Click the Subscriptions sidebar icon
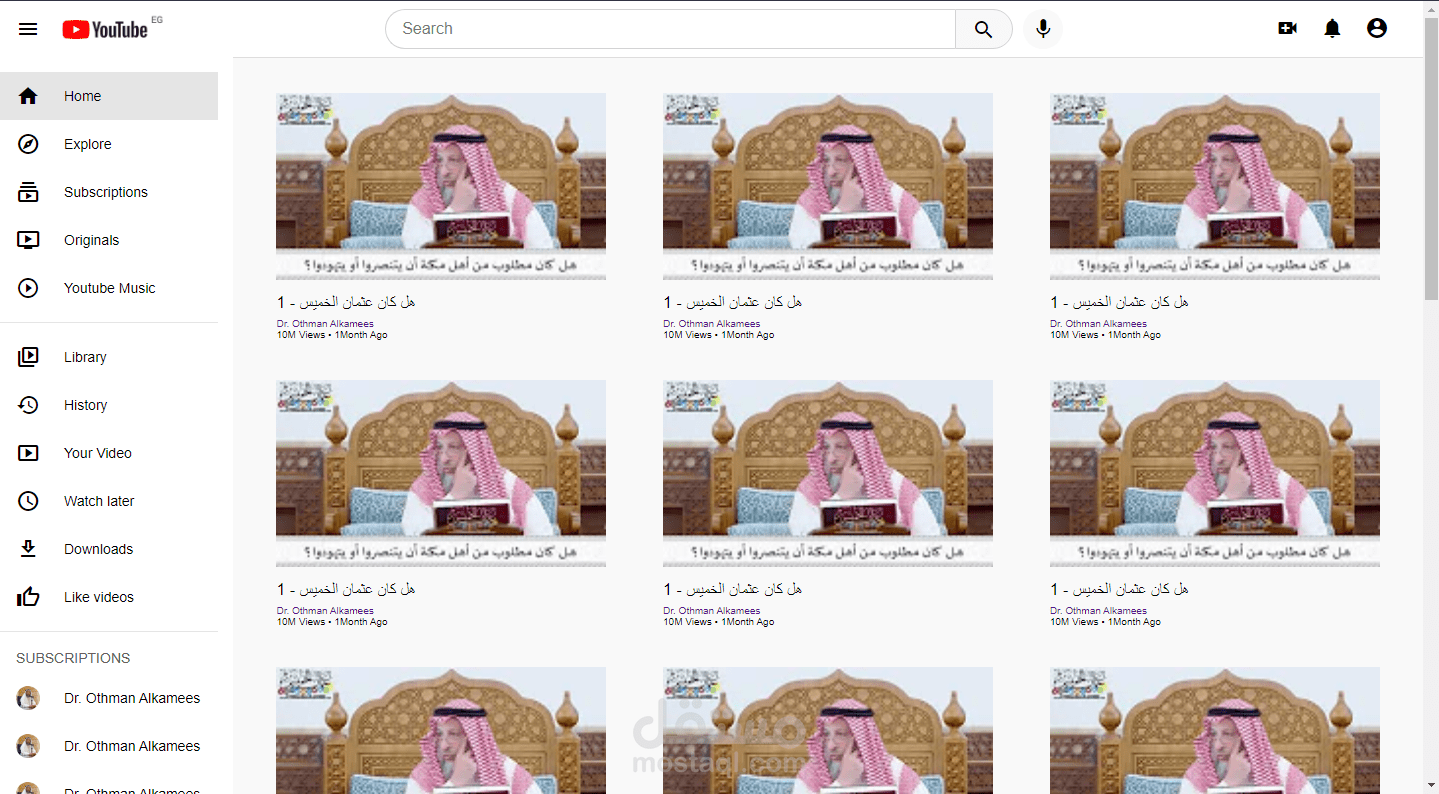The width and height of the screenshot is (1439, 794). coord(28,192)
